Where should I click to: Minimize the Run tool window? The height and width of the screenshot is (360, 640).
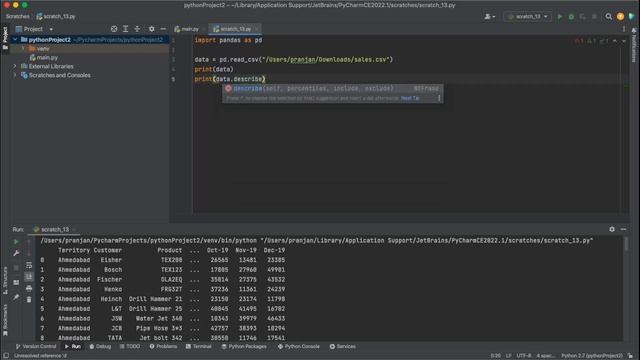click(623, 229)
